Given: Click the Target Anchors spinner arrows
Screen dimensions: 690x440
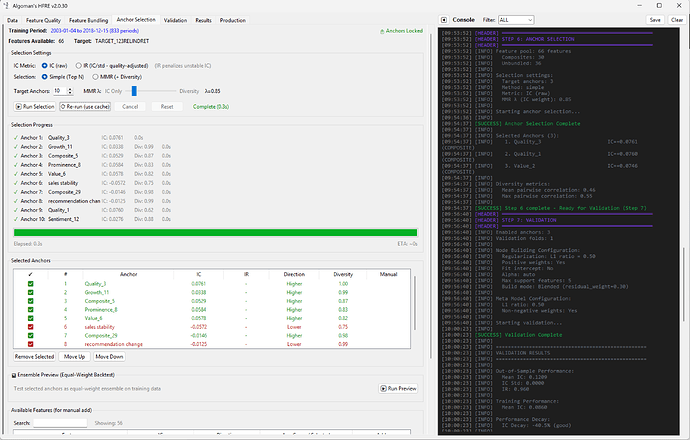Looking at the screenshot, I should point(70,91).
